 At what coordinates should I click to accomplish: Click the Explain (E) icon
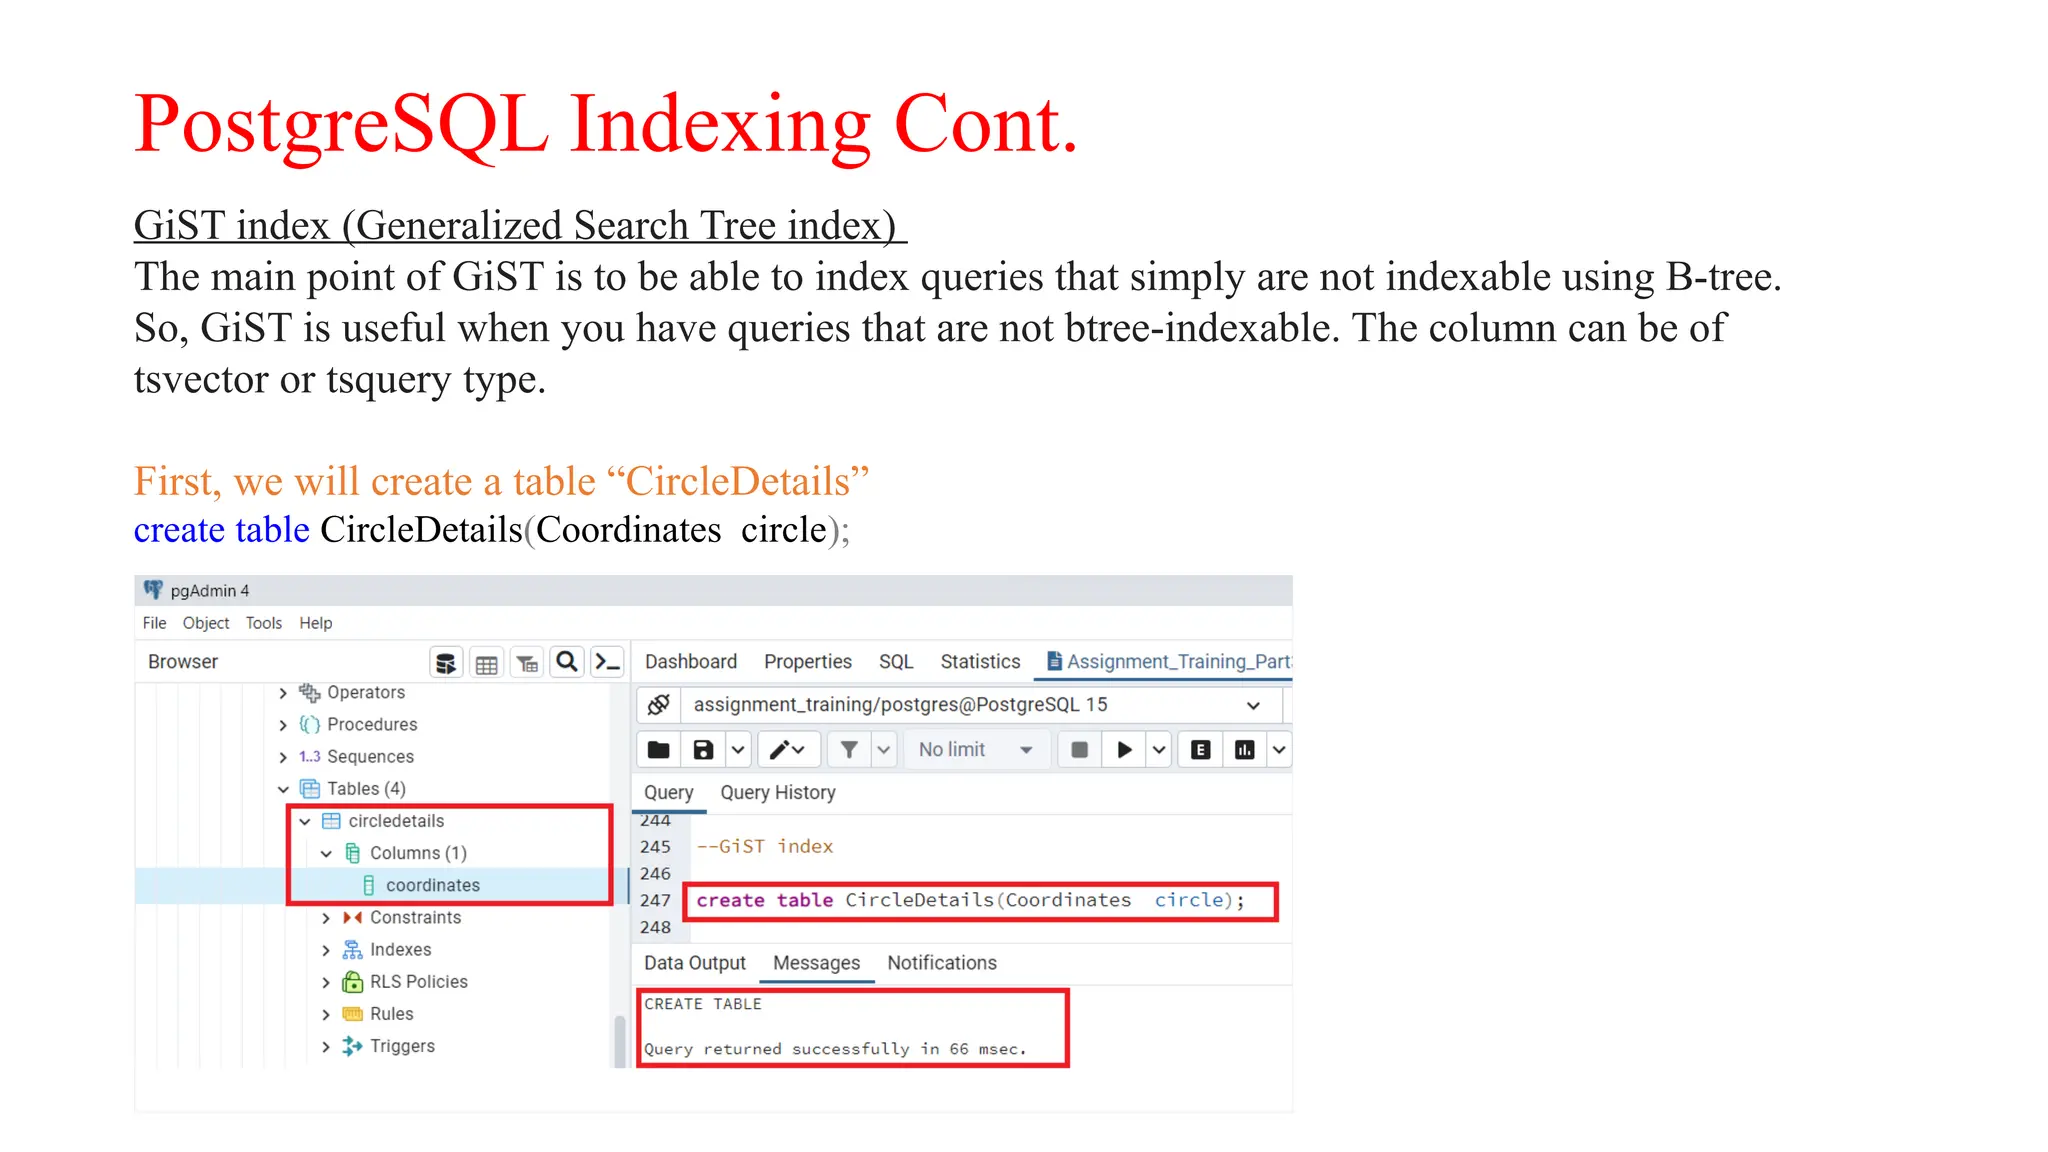[1201, 750]
